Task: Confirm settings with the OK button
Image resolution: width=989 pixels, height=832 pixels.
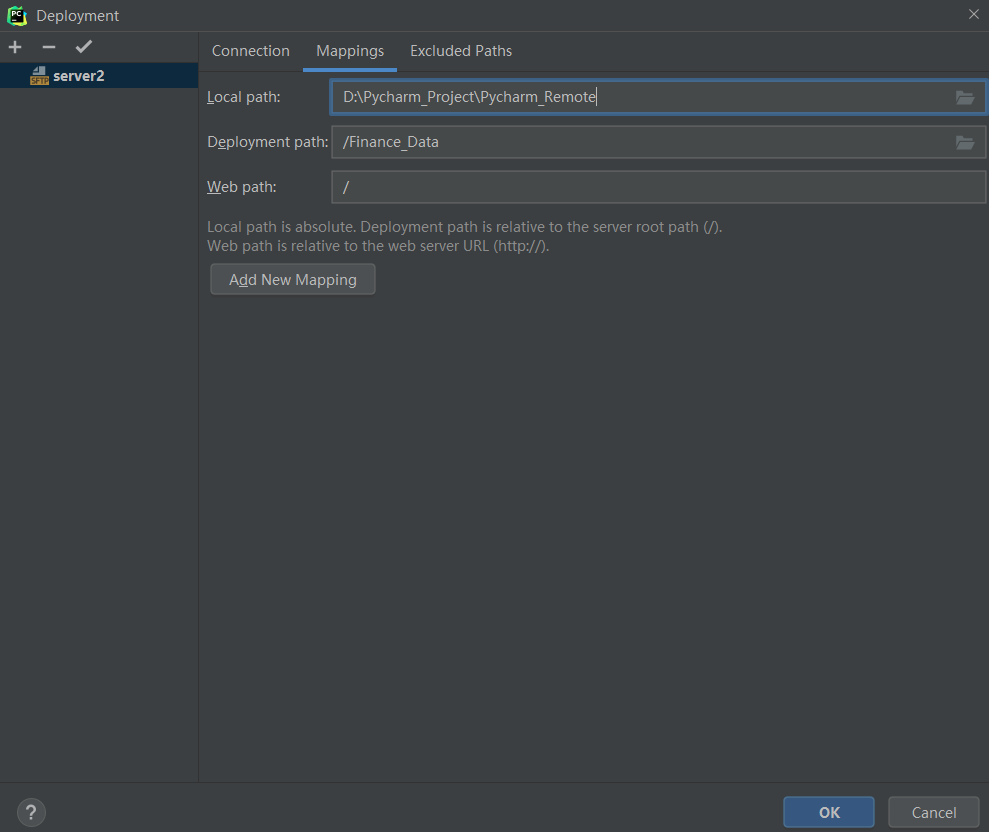Action: (x=828, y=812)
